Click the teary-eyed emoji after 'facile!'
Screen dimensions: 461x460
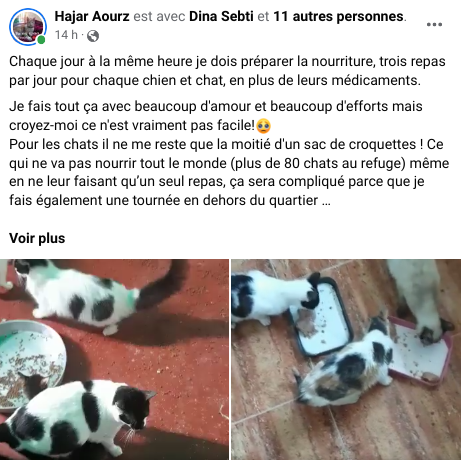[x=264, y=126]
